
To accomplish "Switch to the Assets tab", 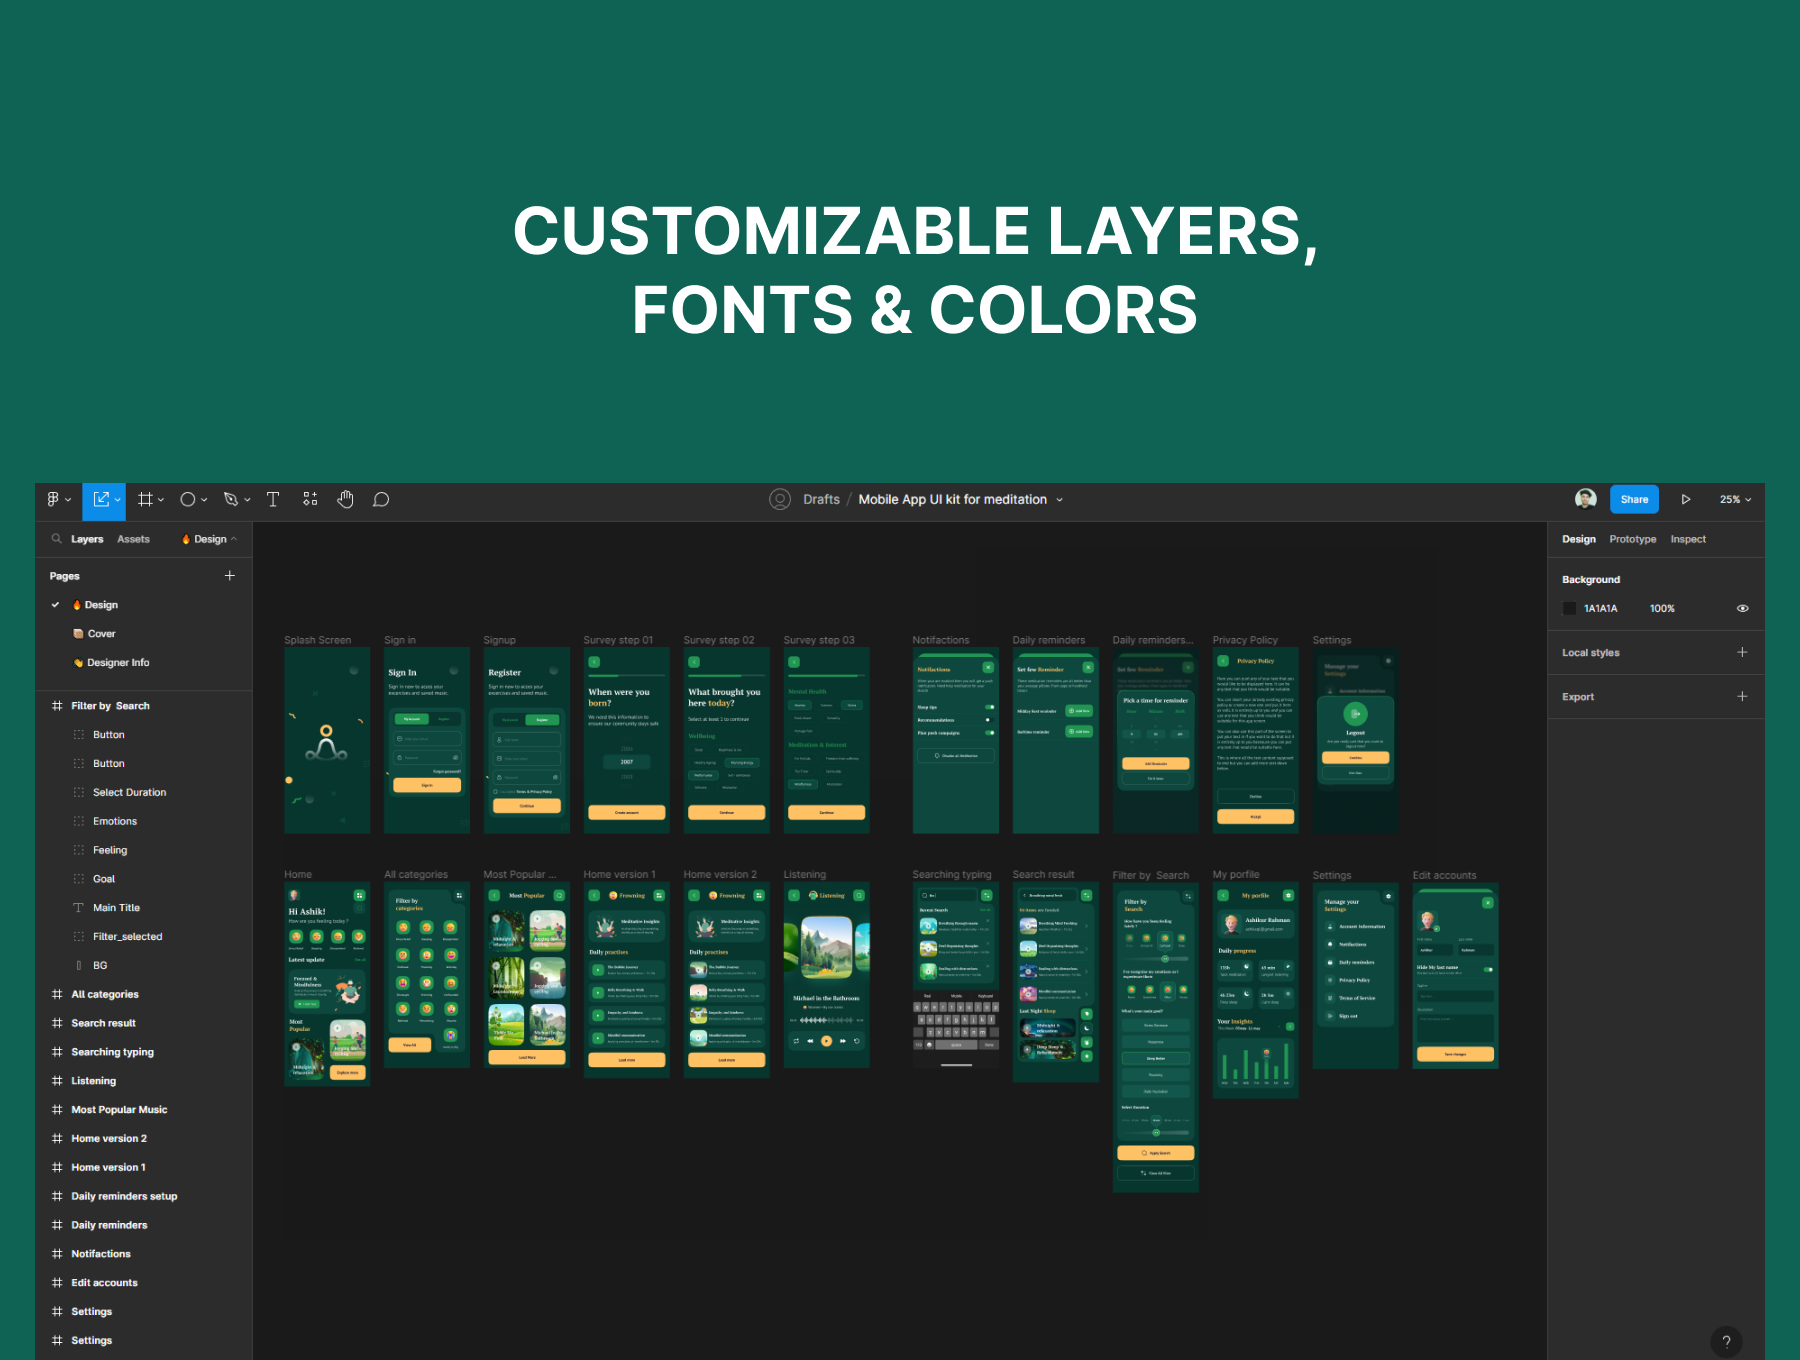I will point(133,539).
